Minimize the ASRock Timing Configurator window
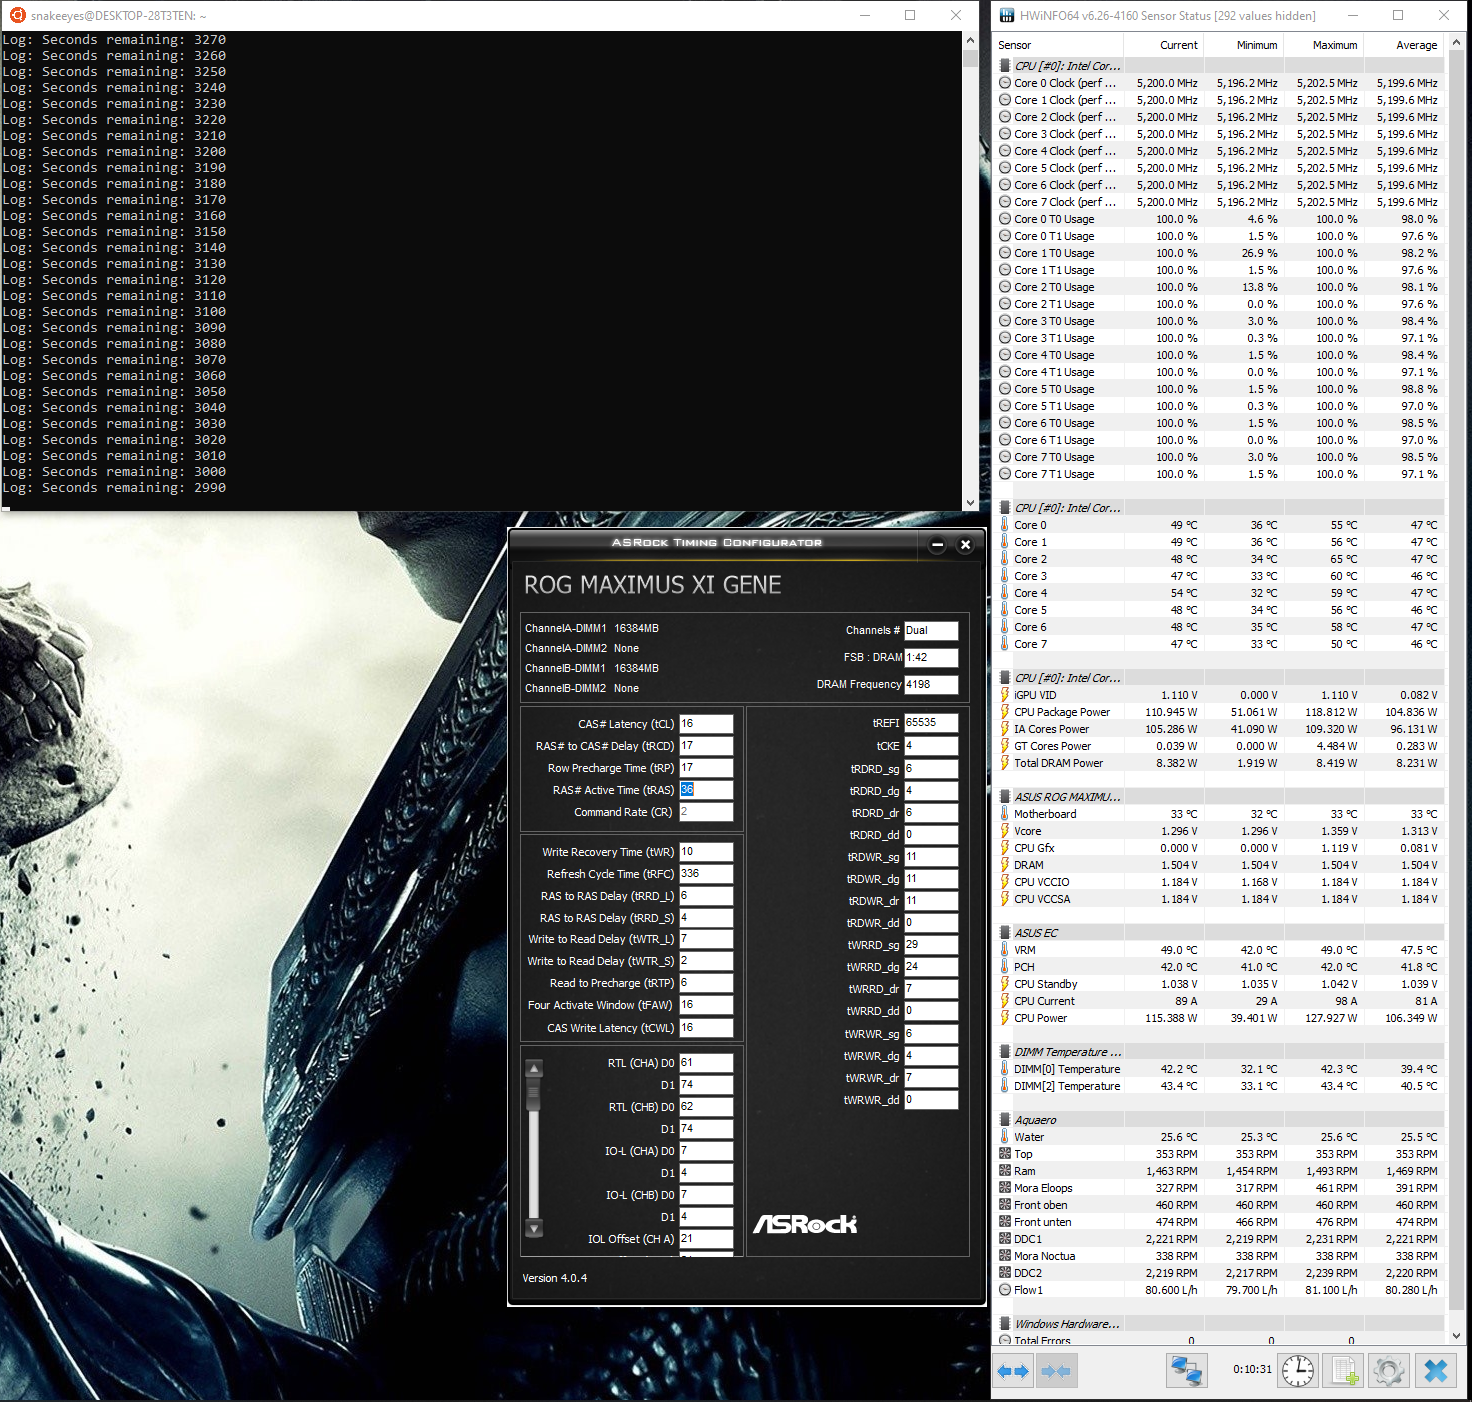Viewport: 1472px width, 1402px height. (937, 545)
